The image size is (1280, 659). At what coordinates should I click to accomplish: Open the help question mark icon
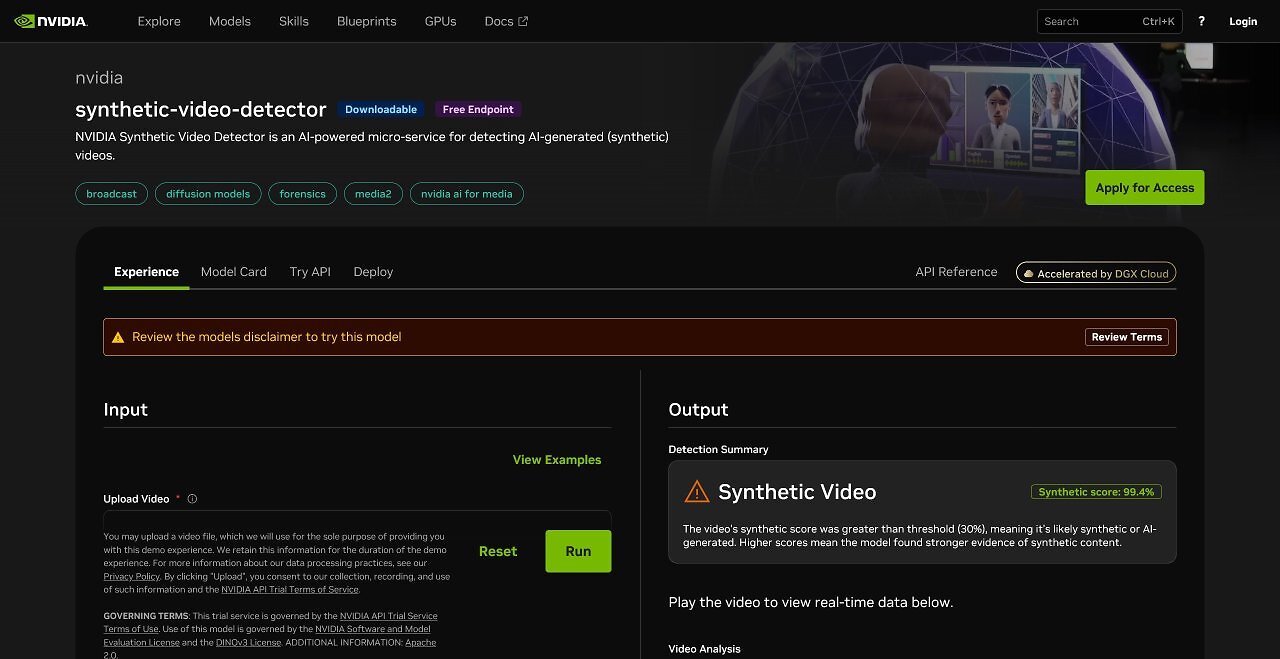pyautogui.click(x=1201, y=21)
